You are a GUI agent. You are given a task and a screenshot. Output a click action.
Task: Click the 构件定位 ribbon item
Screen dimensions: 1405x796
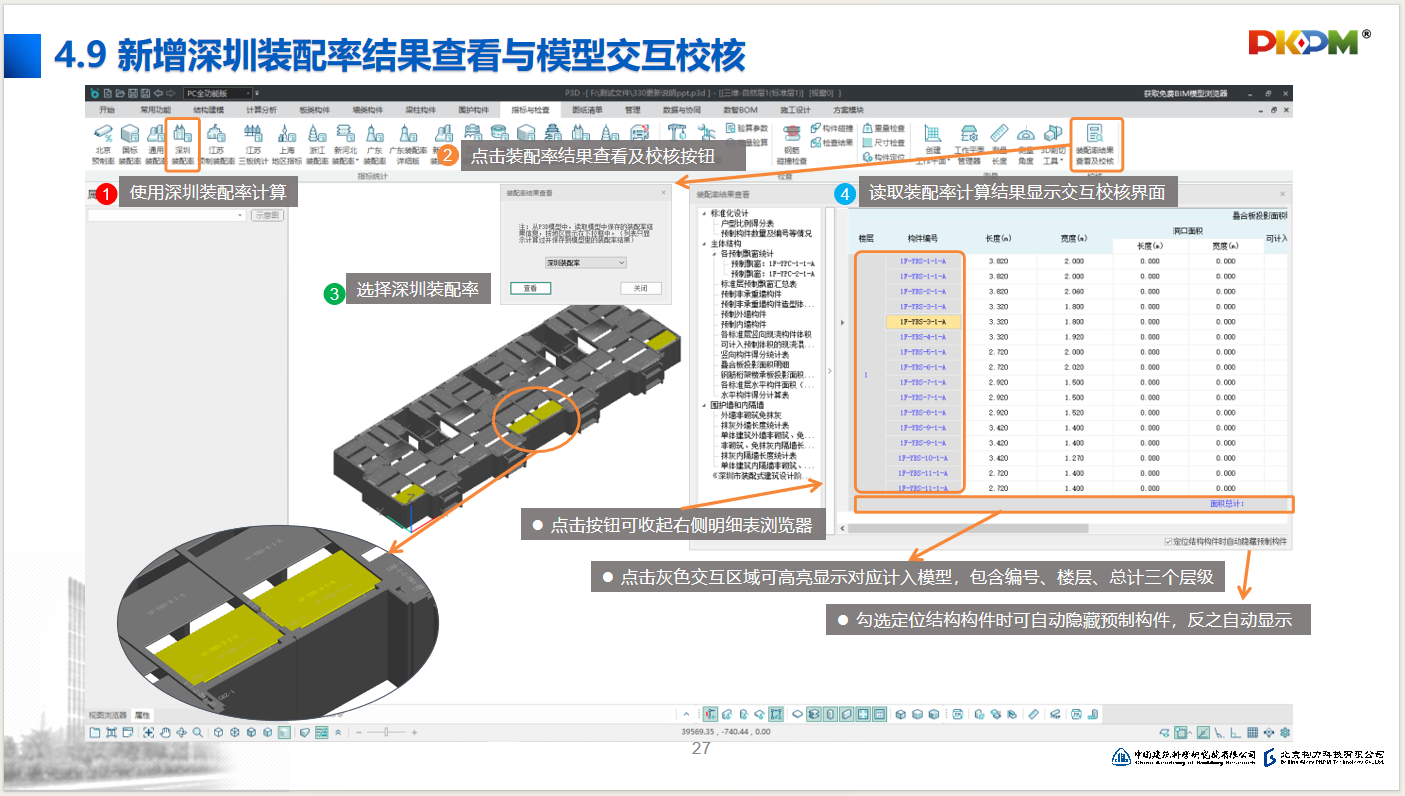(883, 157)
